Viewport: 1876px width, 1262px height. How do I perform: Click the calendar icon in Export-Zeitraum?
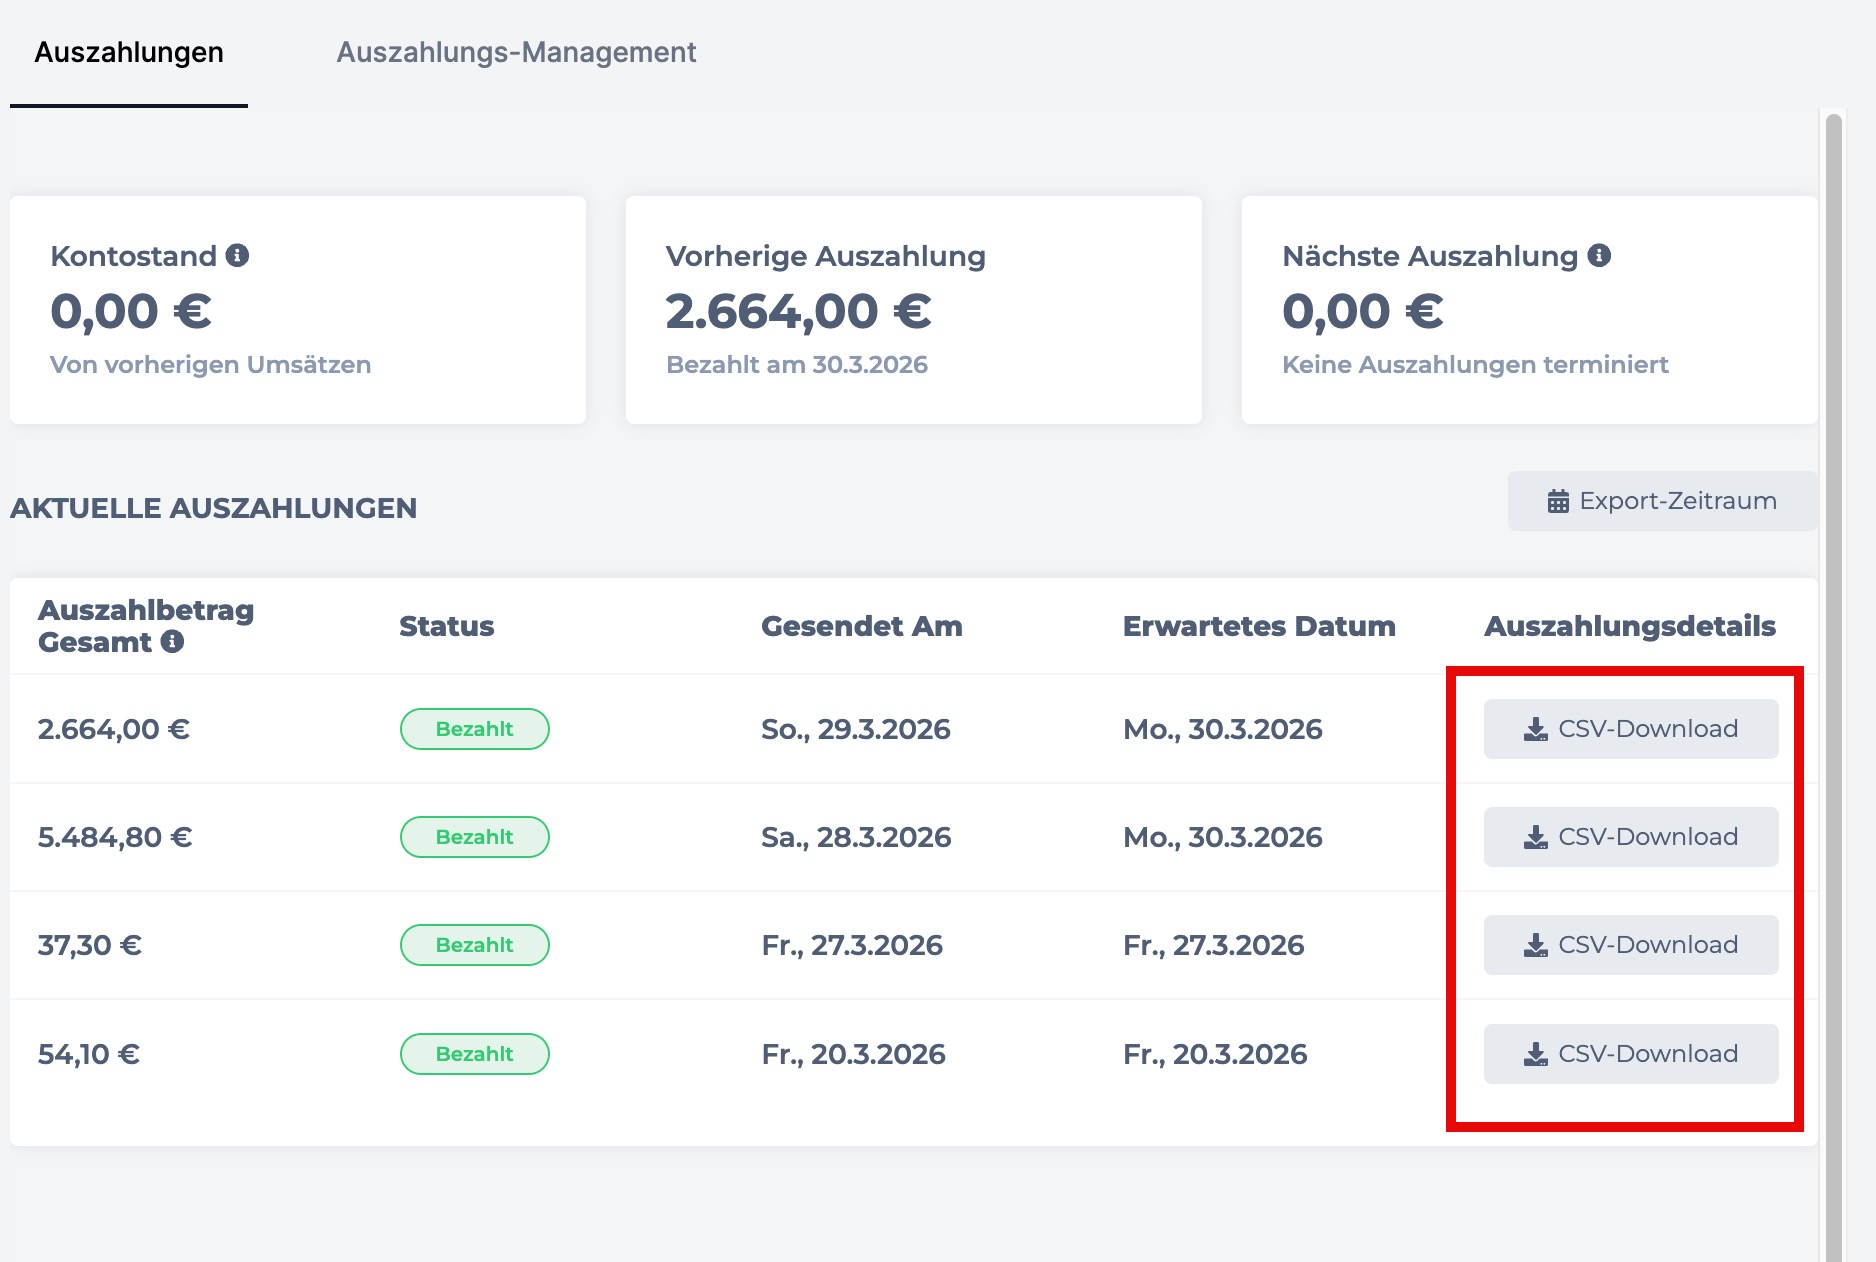click(x=1558, y=501)
